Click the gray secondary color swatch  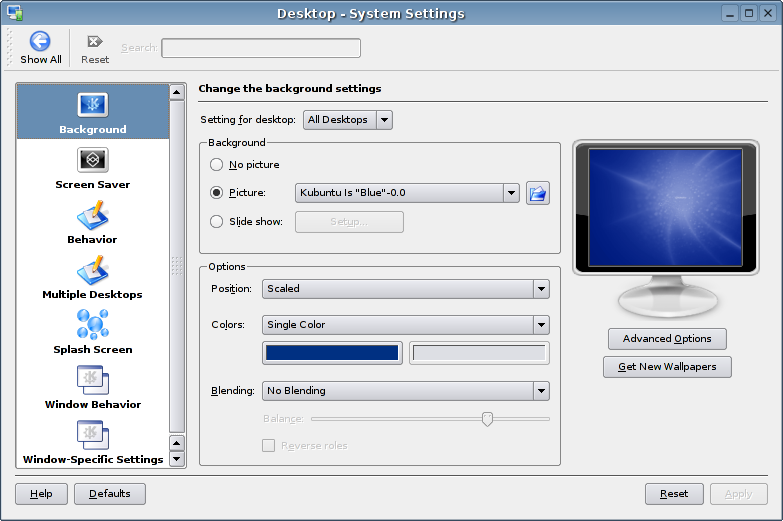click(479, 353)
